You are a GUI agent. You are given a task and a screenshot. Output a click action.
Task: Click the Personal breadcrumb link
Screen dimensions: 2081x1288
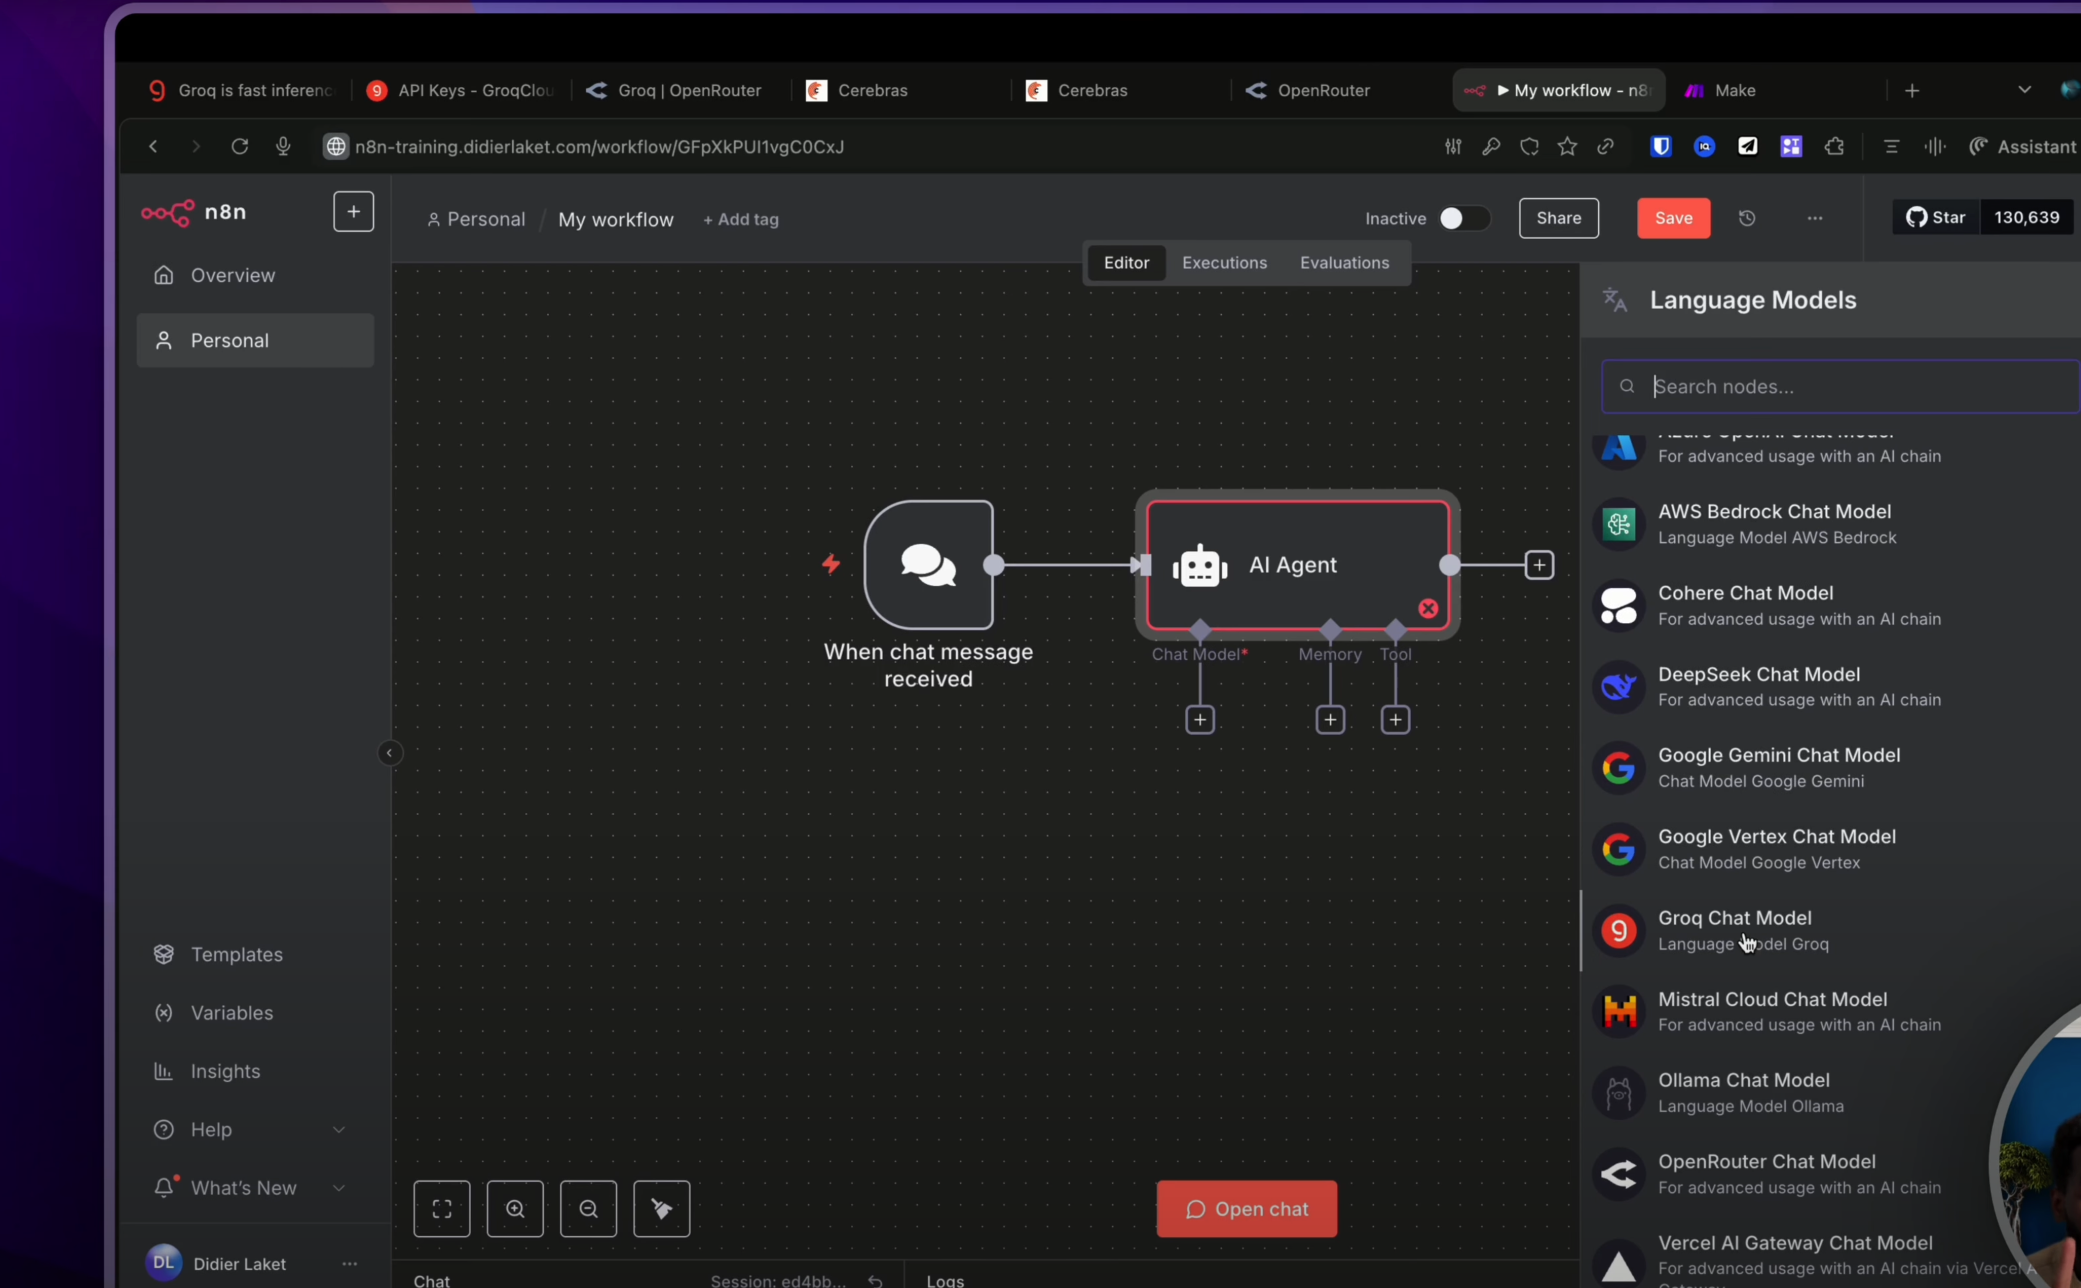tap(476, 219)
